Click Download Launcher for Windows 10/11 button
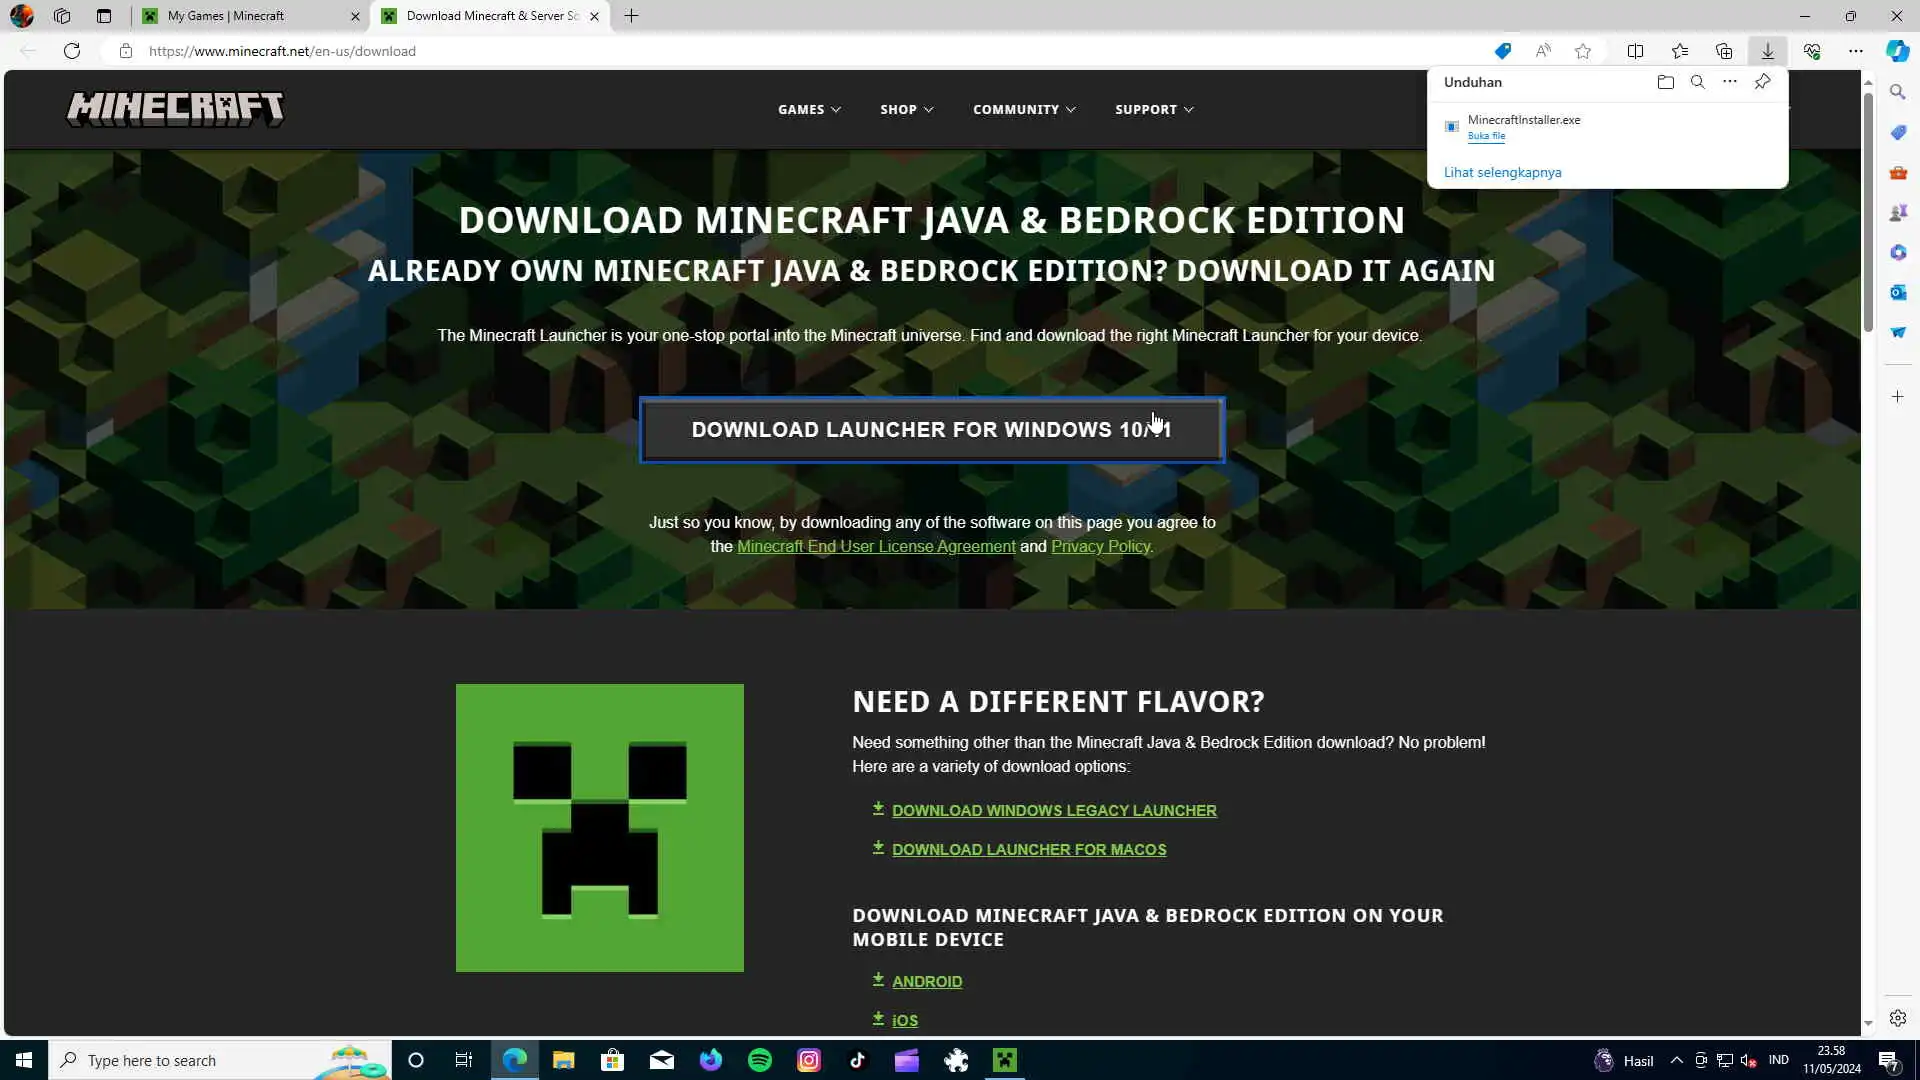 [x=931, y=430]
